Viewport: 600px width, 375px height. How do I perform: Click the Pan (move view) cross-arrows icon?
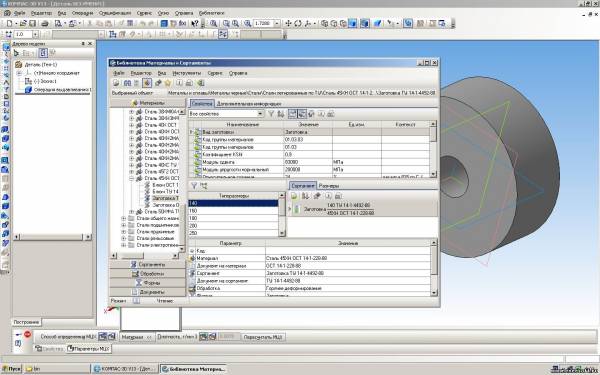[x=288, y=23]
